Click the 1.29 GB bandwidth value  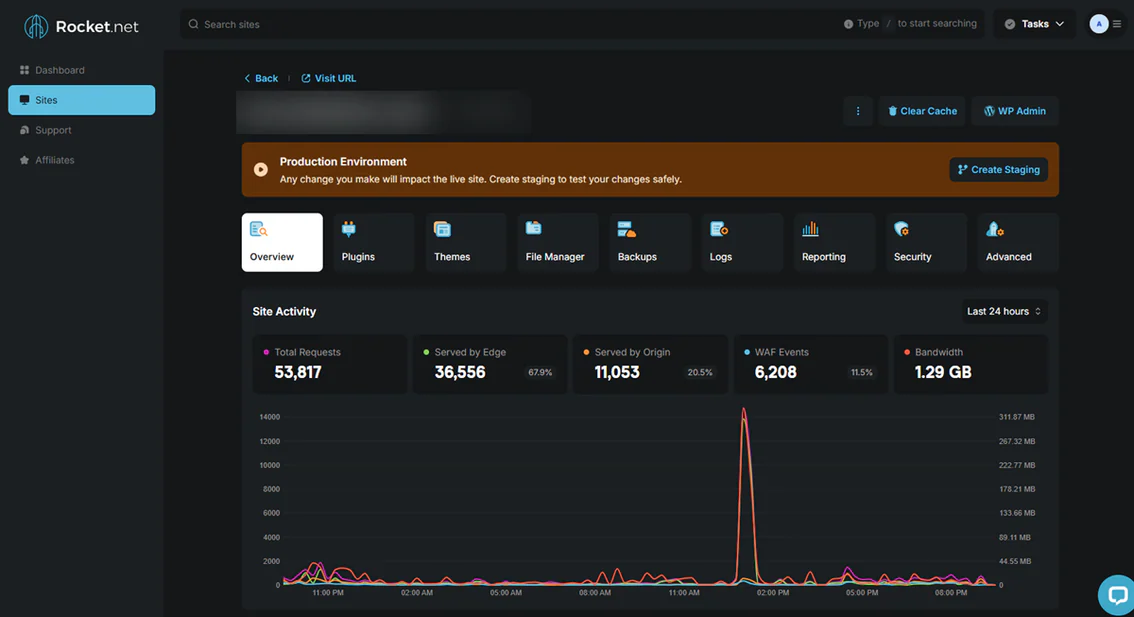point(943,372)
